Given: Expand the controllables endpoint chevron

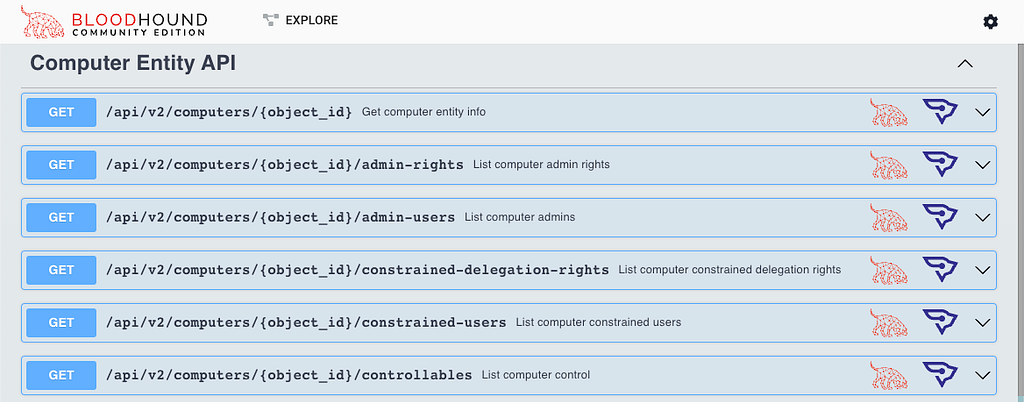Looking at the screenshot, I should coord(983,375).
